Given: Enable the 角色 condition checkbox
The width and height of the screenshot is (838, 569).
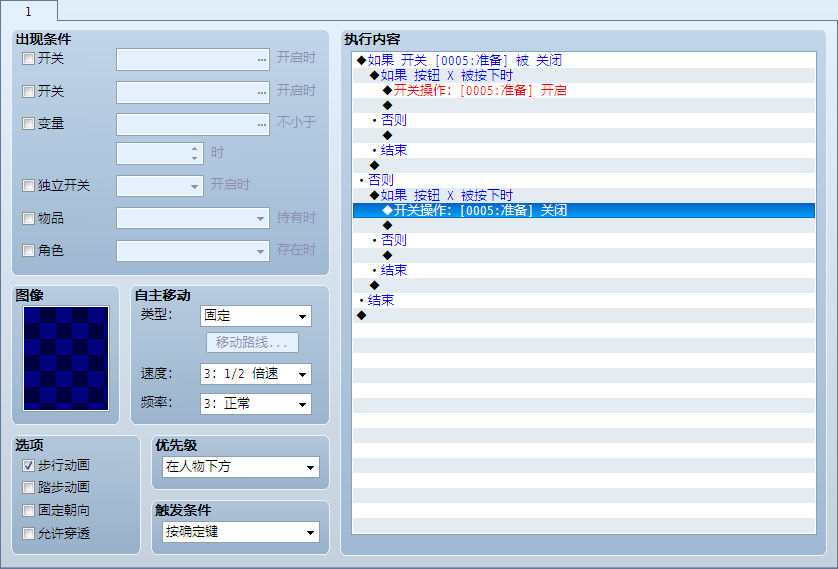Looking at the screenshot, I should [x=28, y=250].
